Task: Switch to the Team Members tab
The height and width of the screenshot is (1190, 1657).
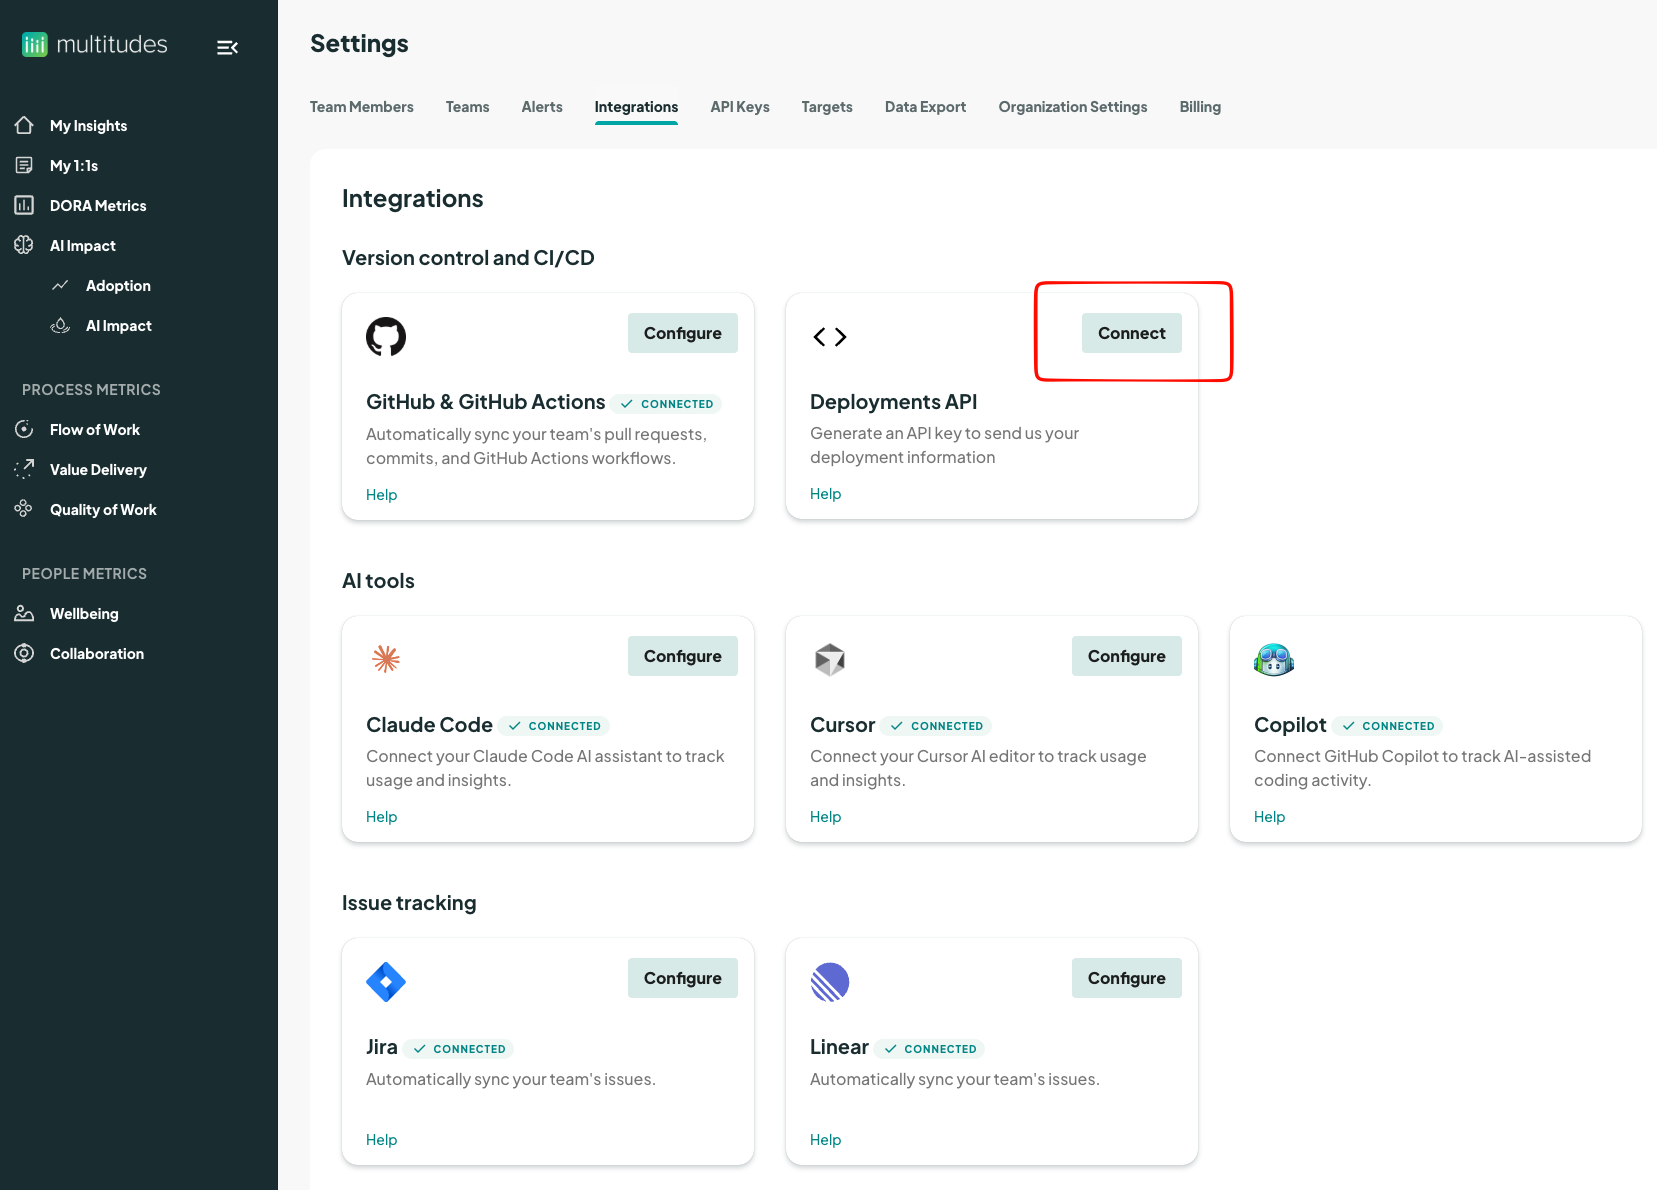Action: coord(361,107)
